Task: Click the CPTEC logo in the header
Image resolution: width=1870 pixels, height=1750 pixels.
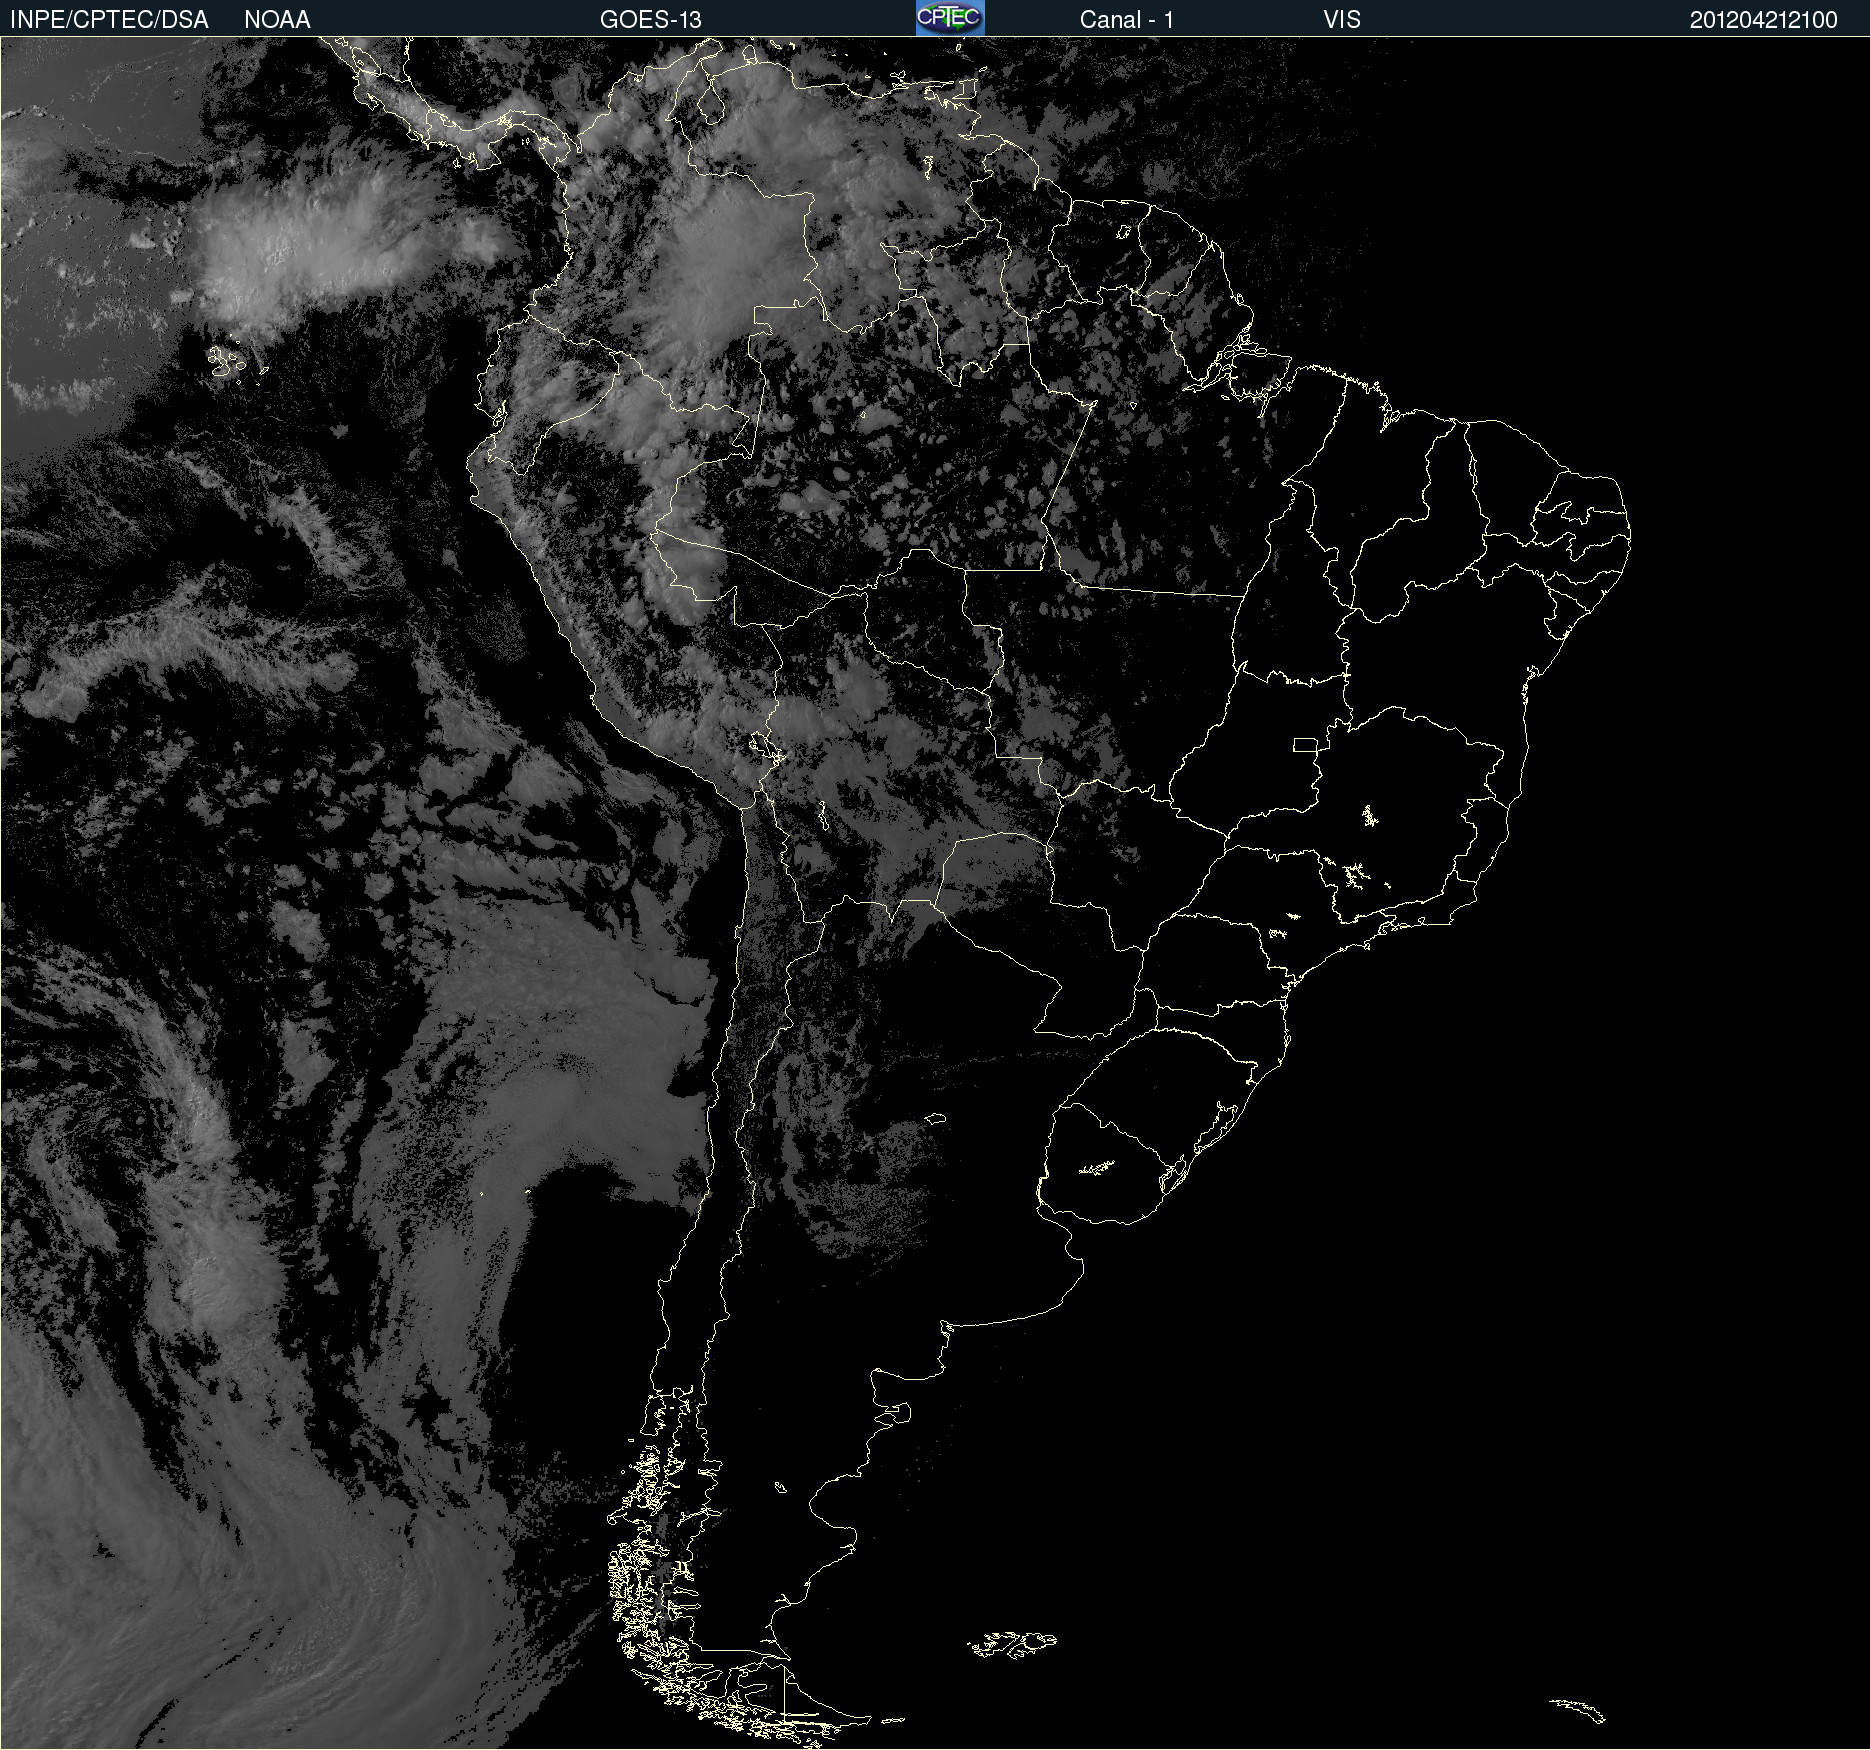Action: pos(950,18)
